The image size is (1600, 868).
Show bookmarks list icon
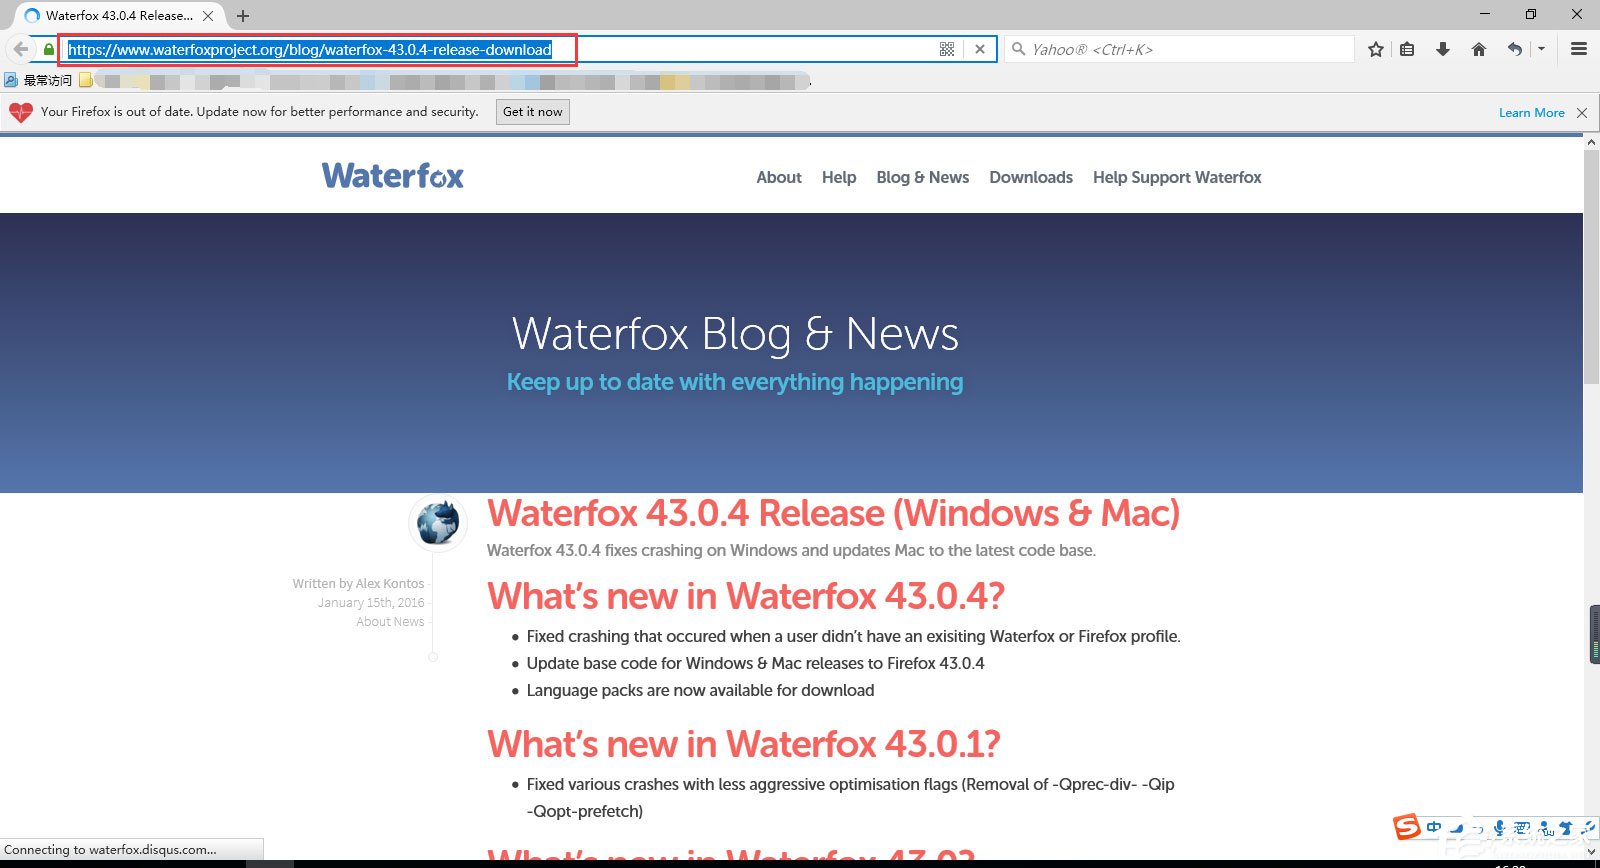(x=1407, y=49)
